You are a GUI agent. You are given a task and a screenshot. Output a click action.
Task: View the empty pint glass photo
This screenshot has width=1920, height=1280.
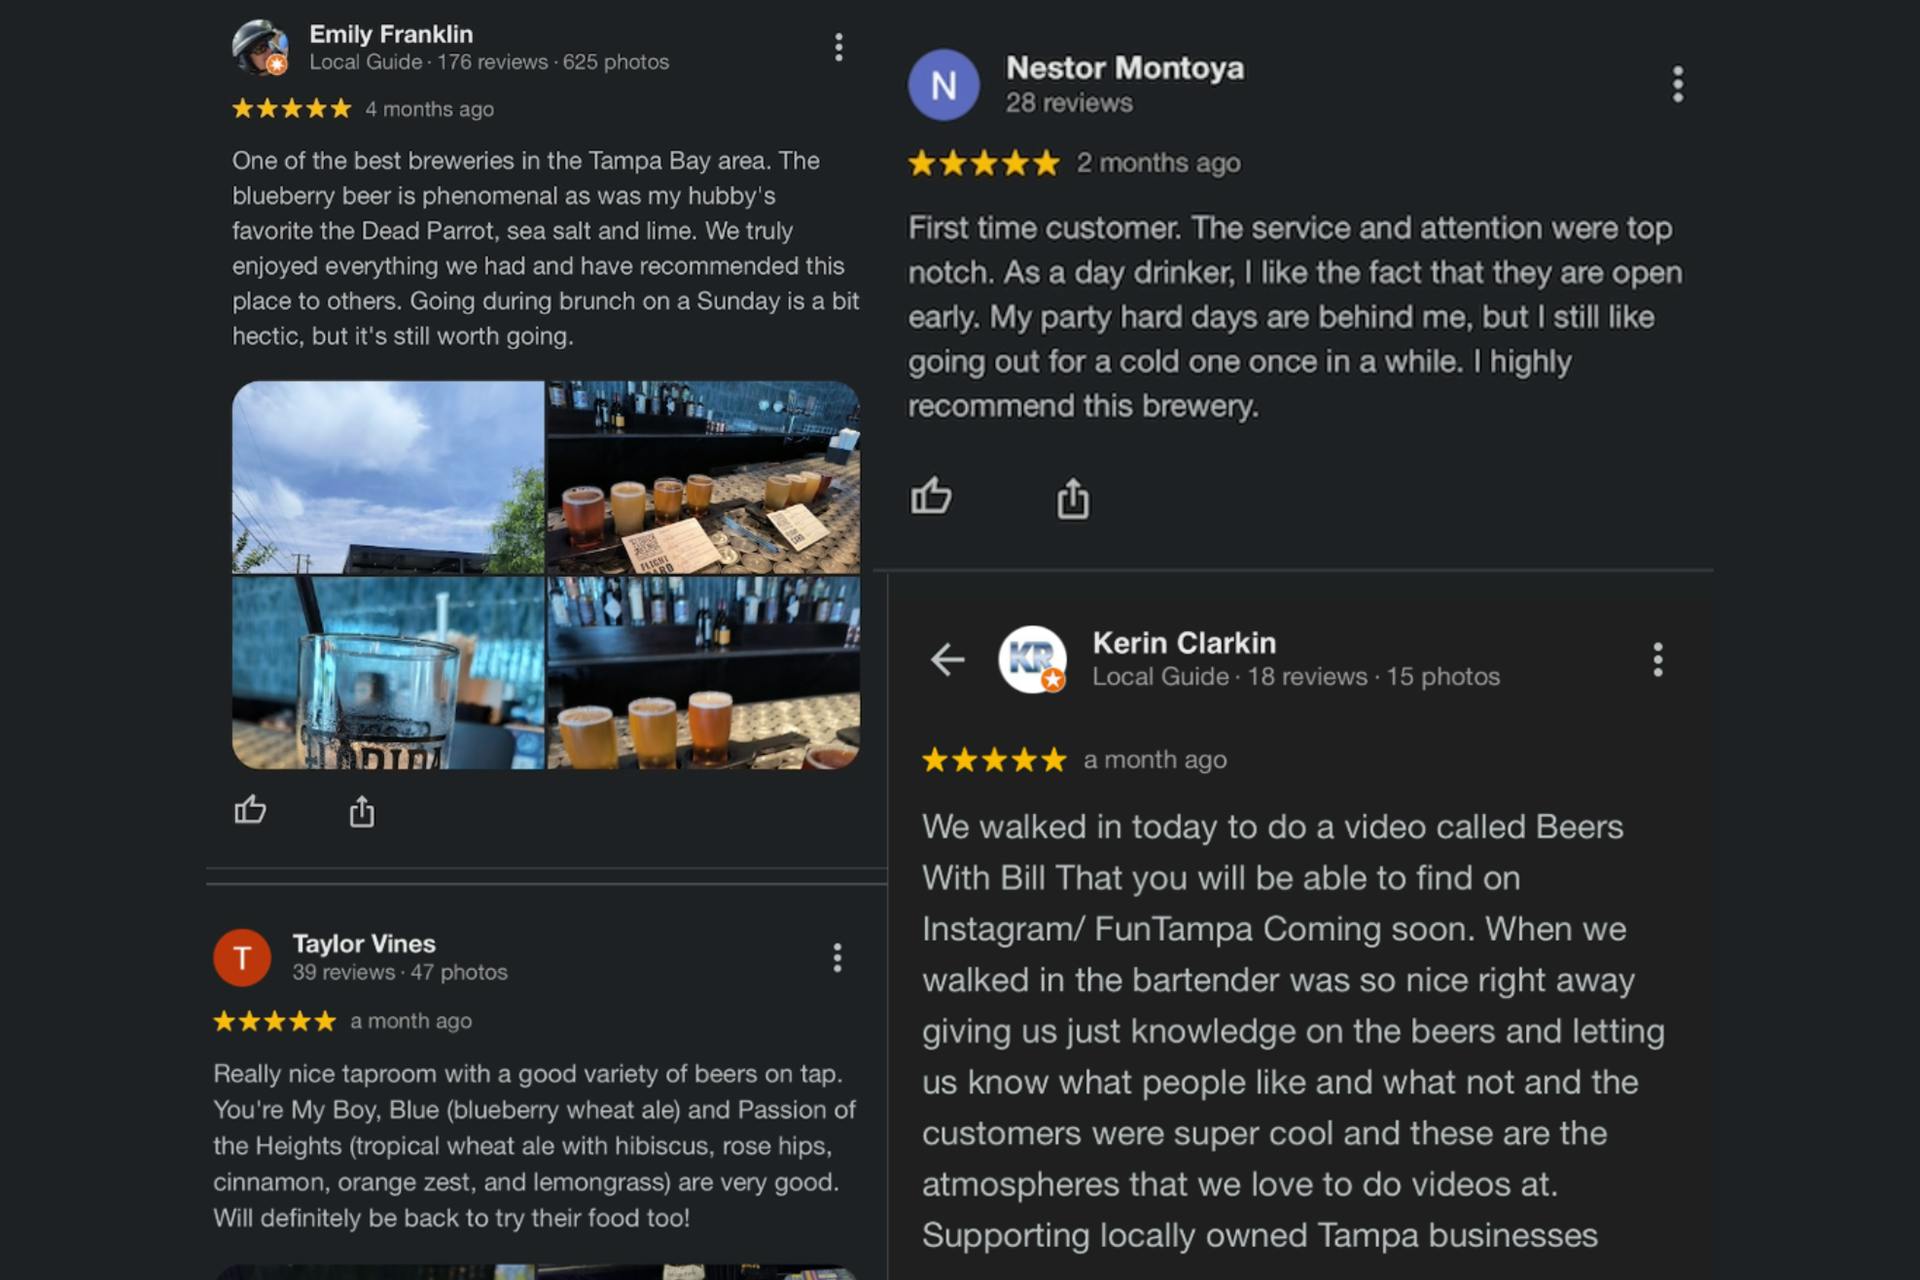point(388,673)
